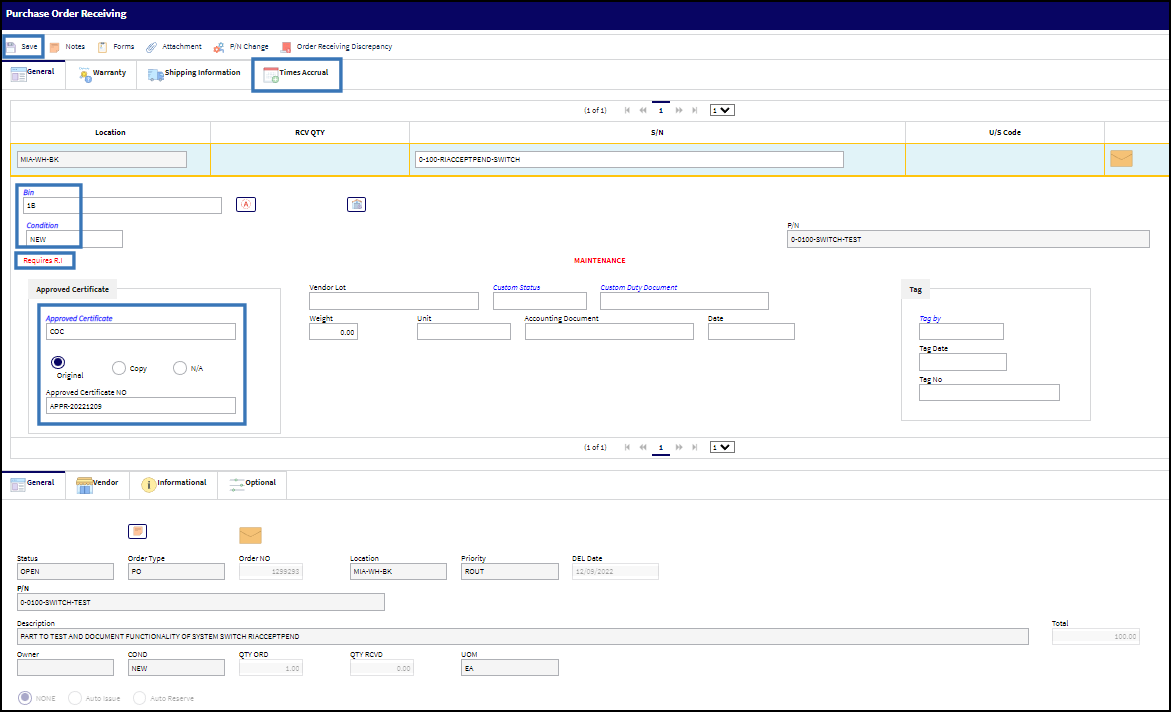Click the Approved Certificate link label

pos(79,318)
